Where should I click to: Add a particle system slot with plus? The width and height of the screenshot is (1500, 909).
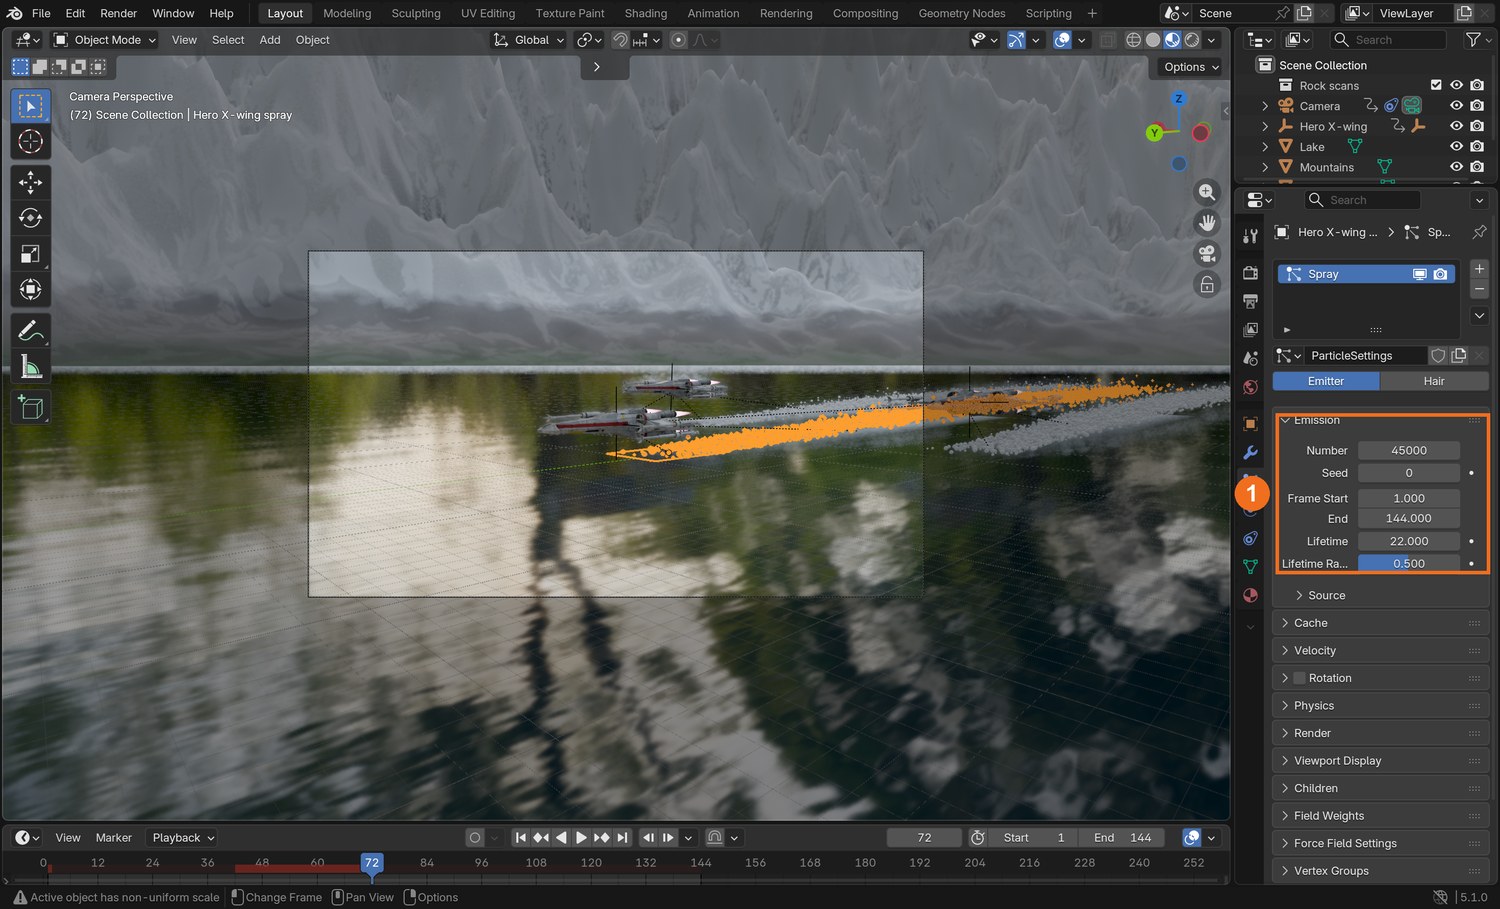point(1479,269)
